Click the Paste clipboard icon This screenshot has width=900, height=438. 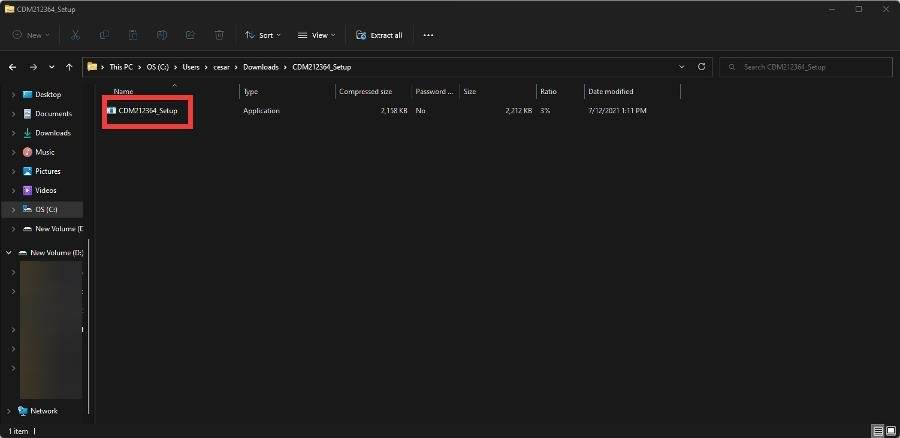pos(133,35)
